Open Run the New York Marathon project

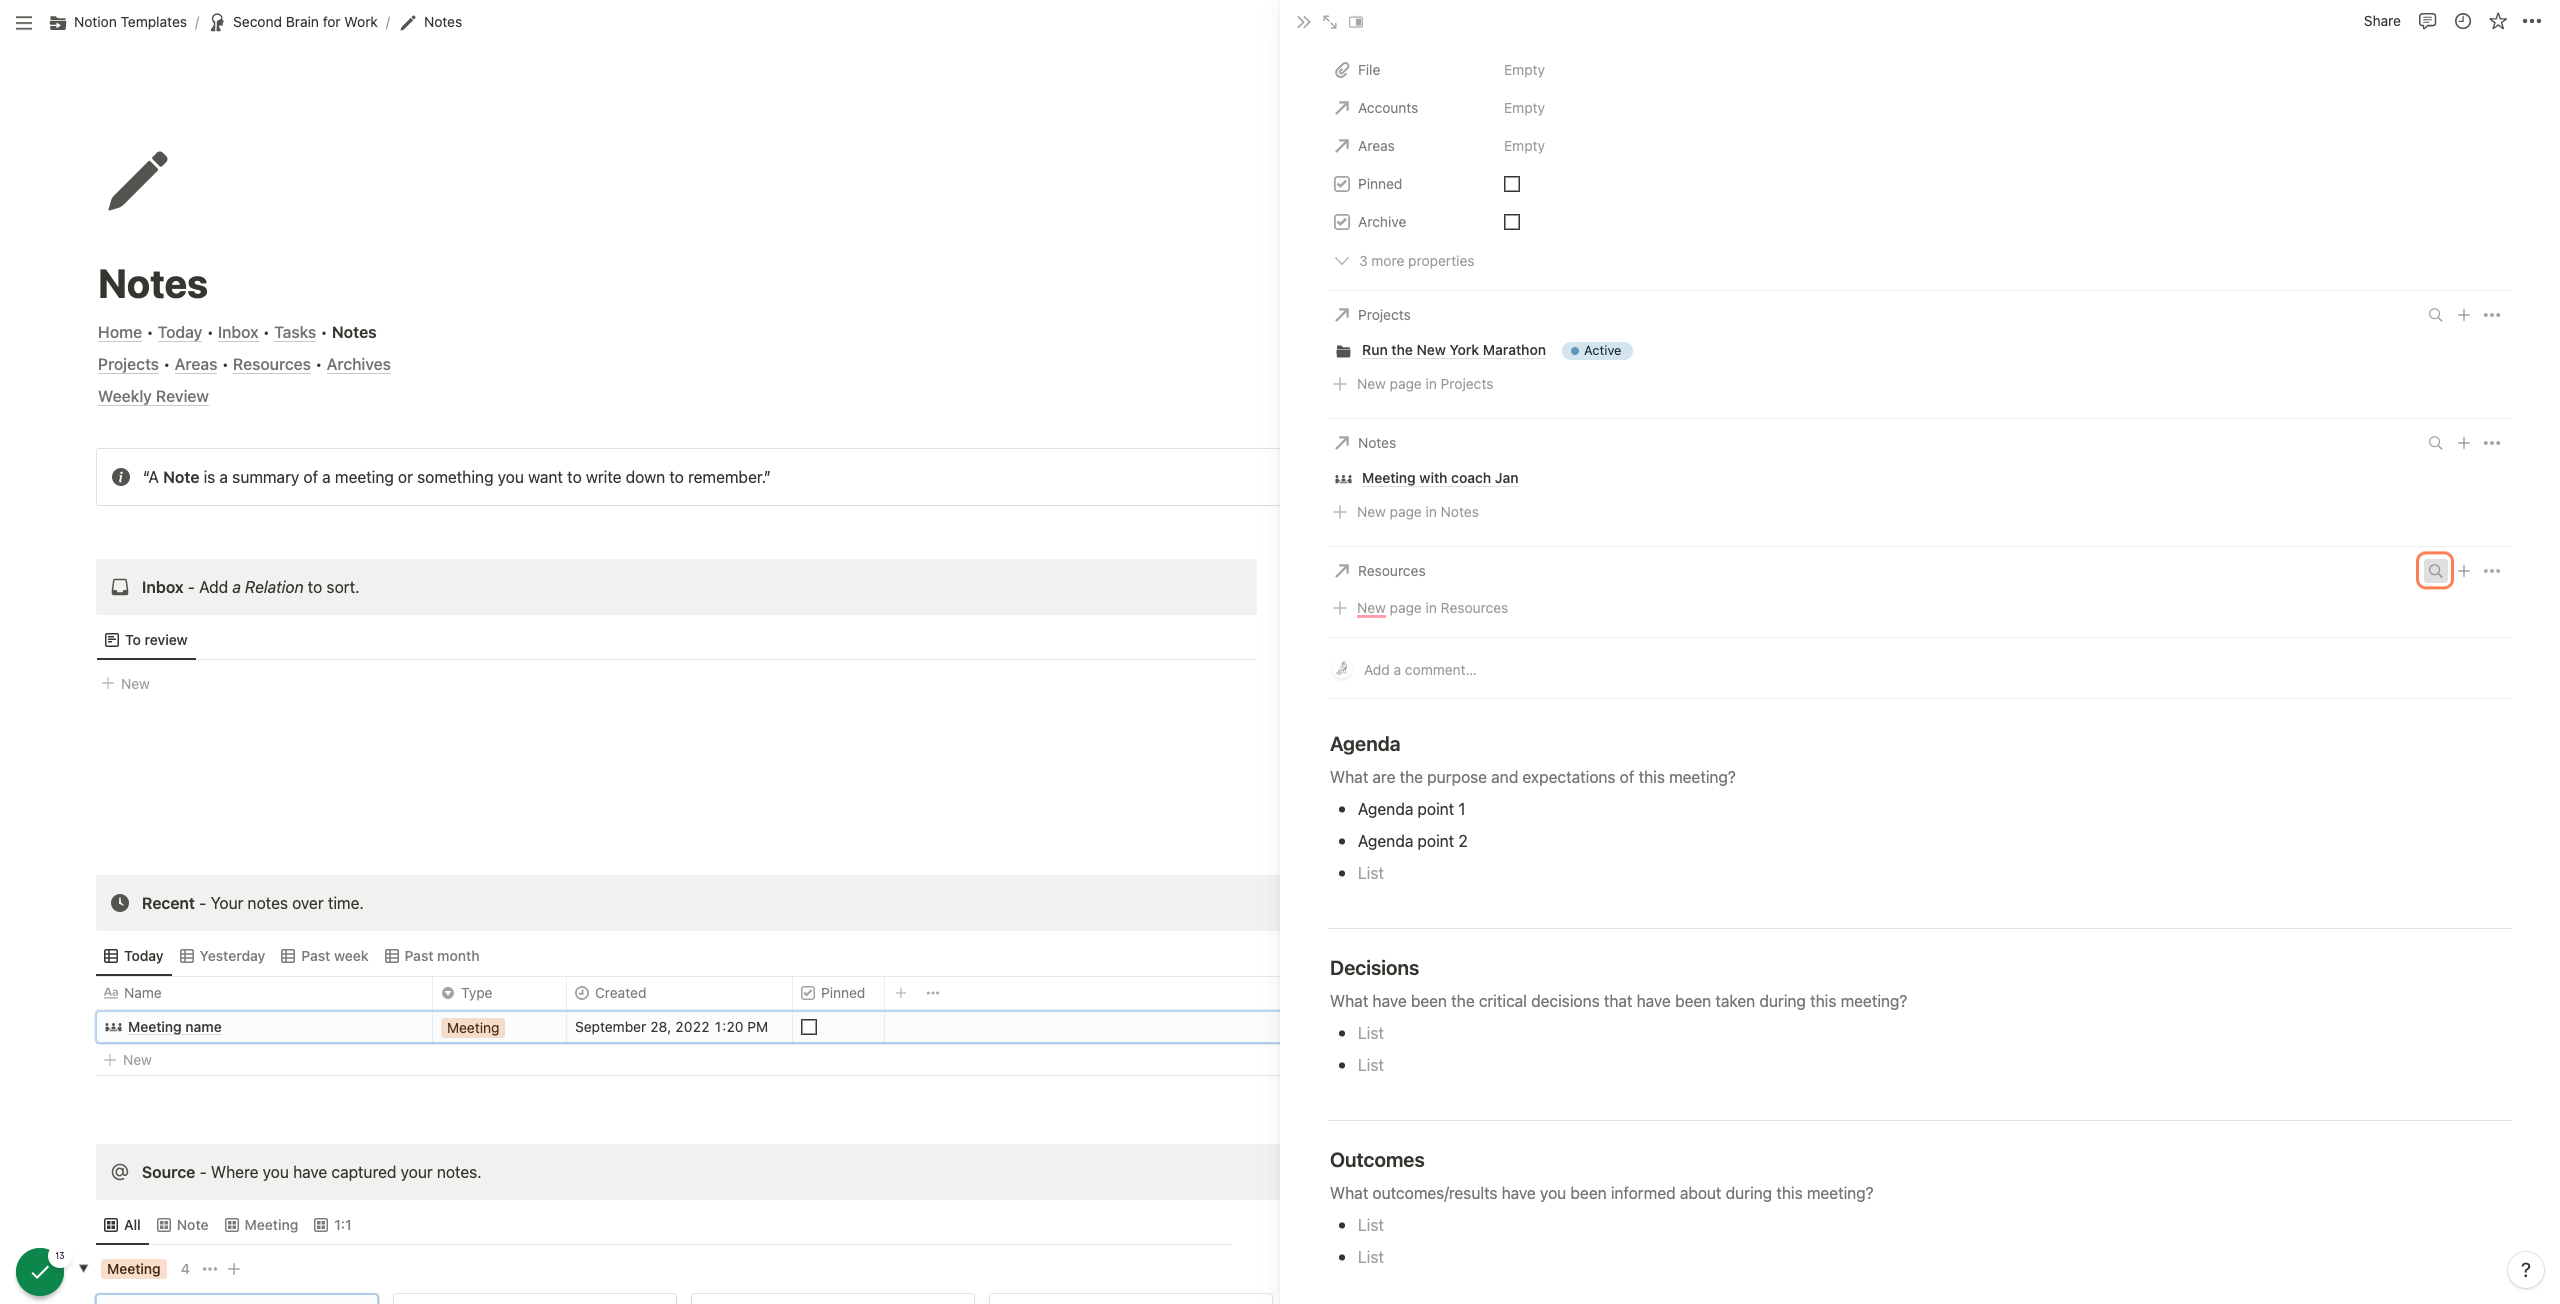pyautogui.click(x=1453, y=350)
